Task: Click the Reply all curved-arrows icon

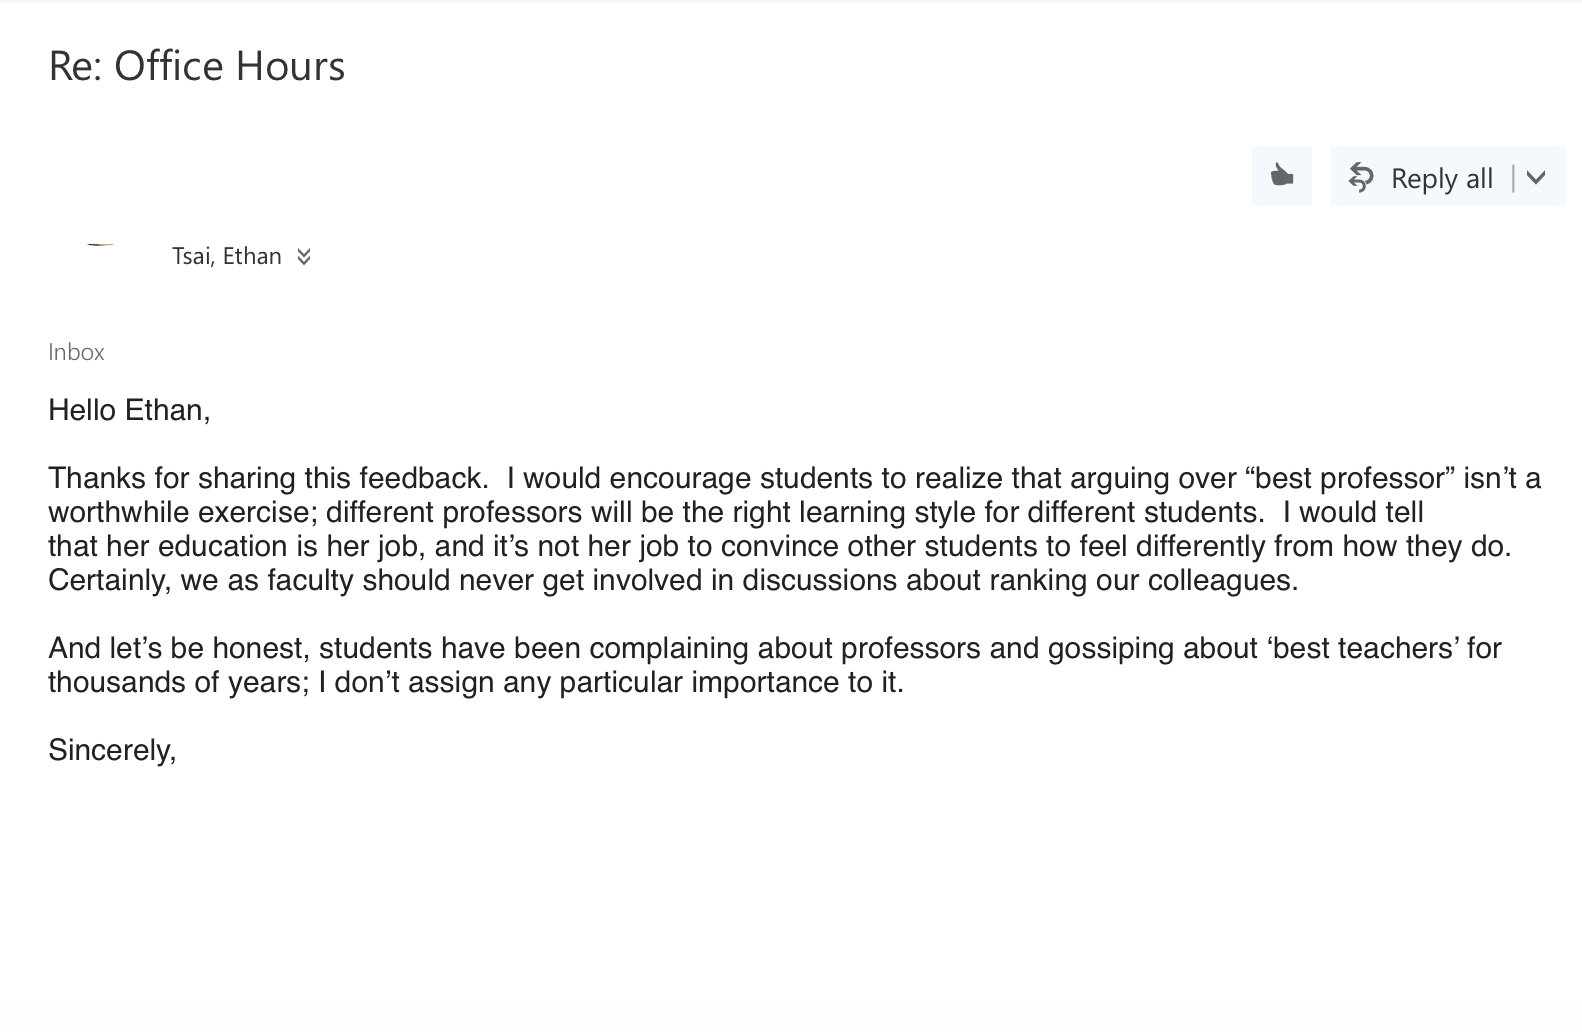Action: (1360, 177)
